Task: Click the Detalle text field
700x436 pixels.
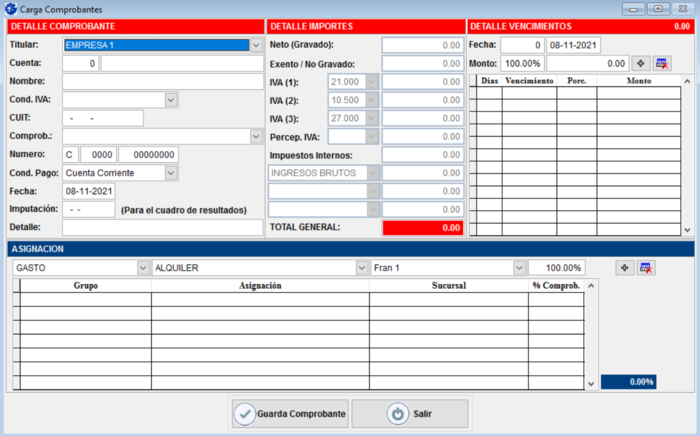Action: [x=162, y=228]
